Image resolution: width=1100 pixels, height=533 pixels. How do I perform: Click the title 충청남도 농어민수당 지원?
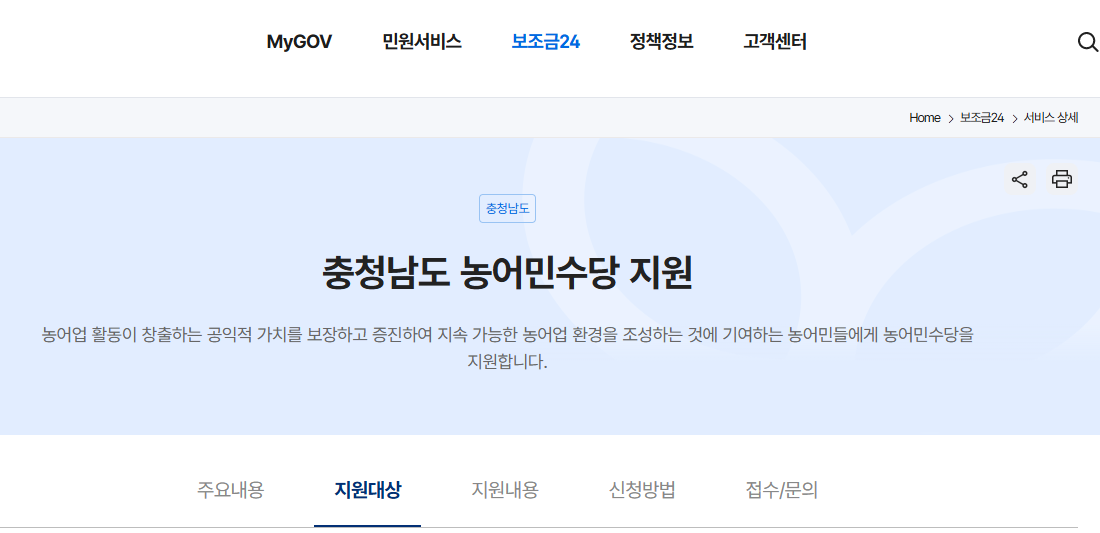[507, 274]
